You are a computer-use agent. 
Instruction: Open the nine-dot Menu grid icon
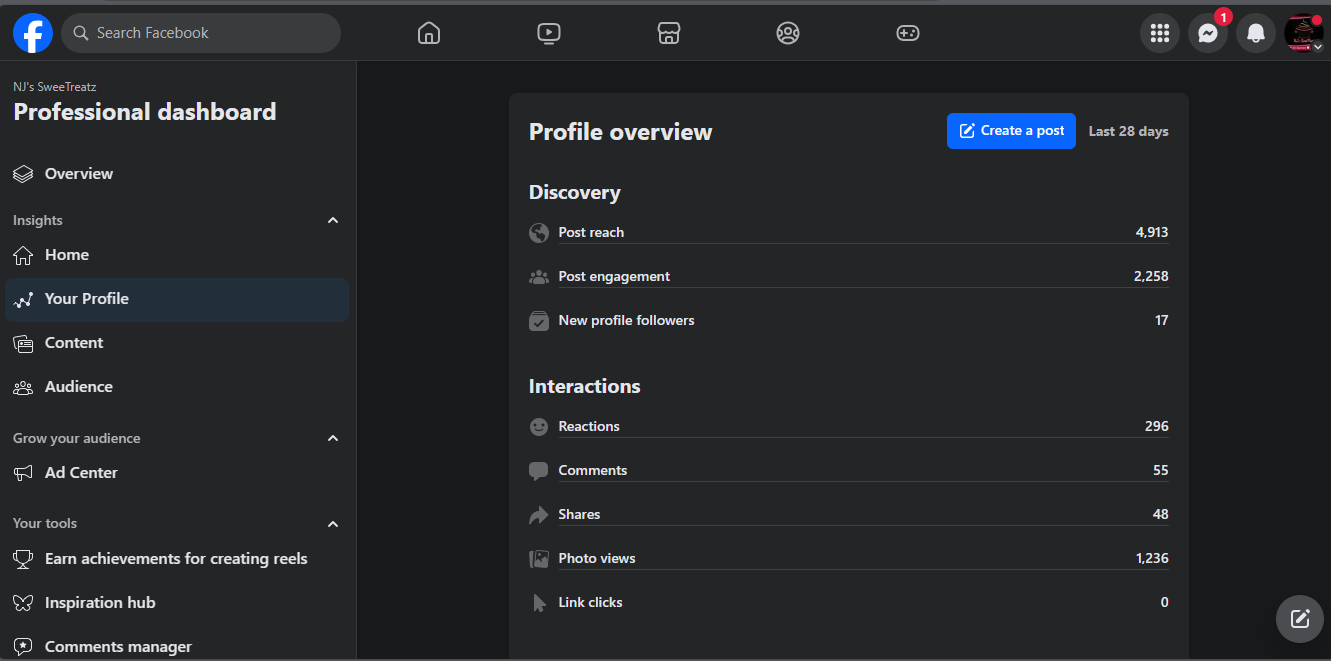[x=1160, y=33]
